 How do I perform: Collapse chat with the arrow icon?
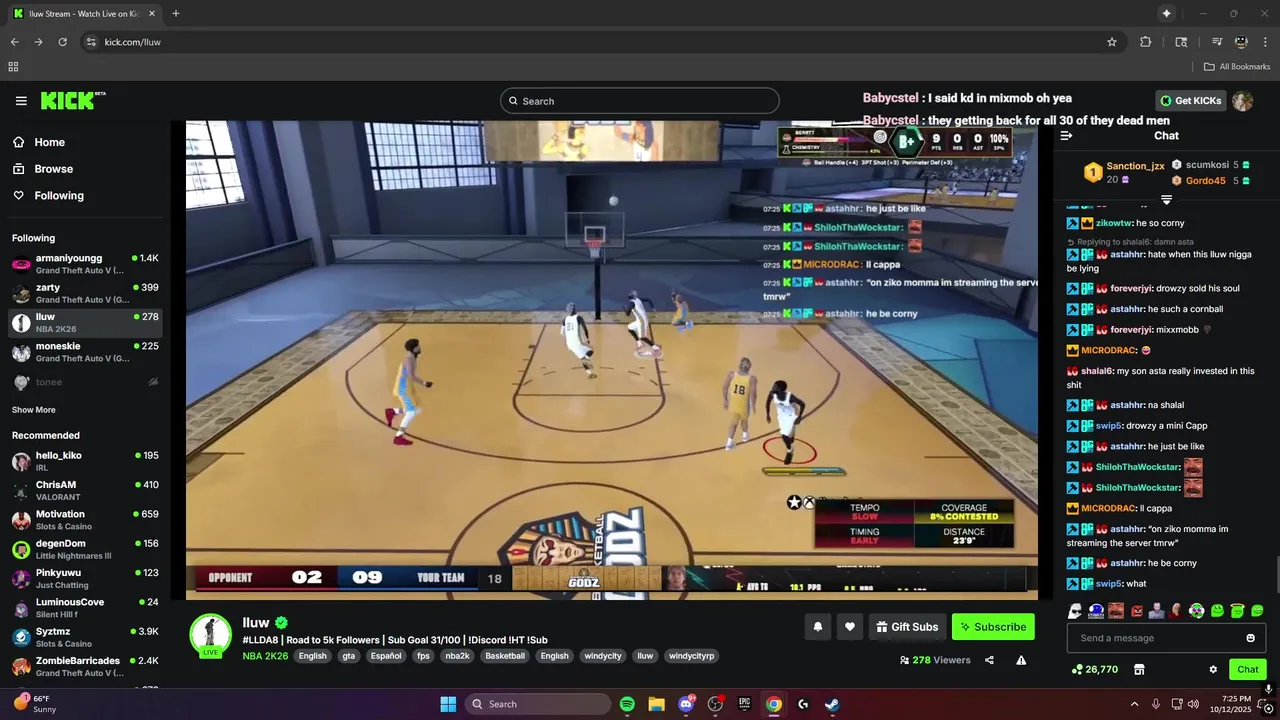tap(1066, 136)
